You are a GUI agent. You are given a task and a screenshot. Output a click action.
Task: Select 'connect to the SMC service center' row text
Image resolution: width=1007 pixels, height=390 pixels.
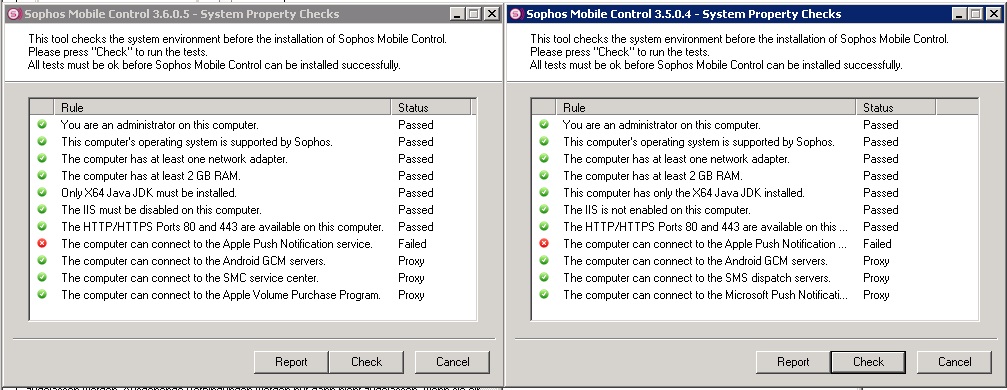pos(190,278)
